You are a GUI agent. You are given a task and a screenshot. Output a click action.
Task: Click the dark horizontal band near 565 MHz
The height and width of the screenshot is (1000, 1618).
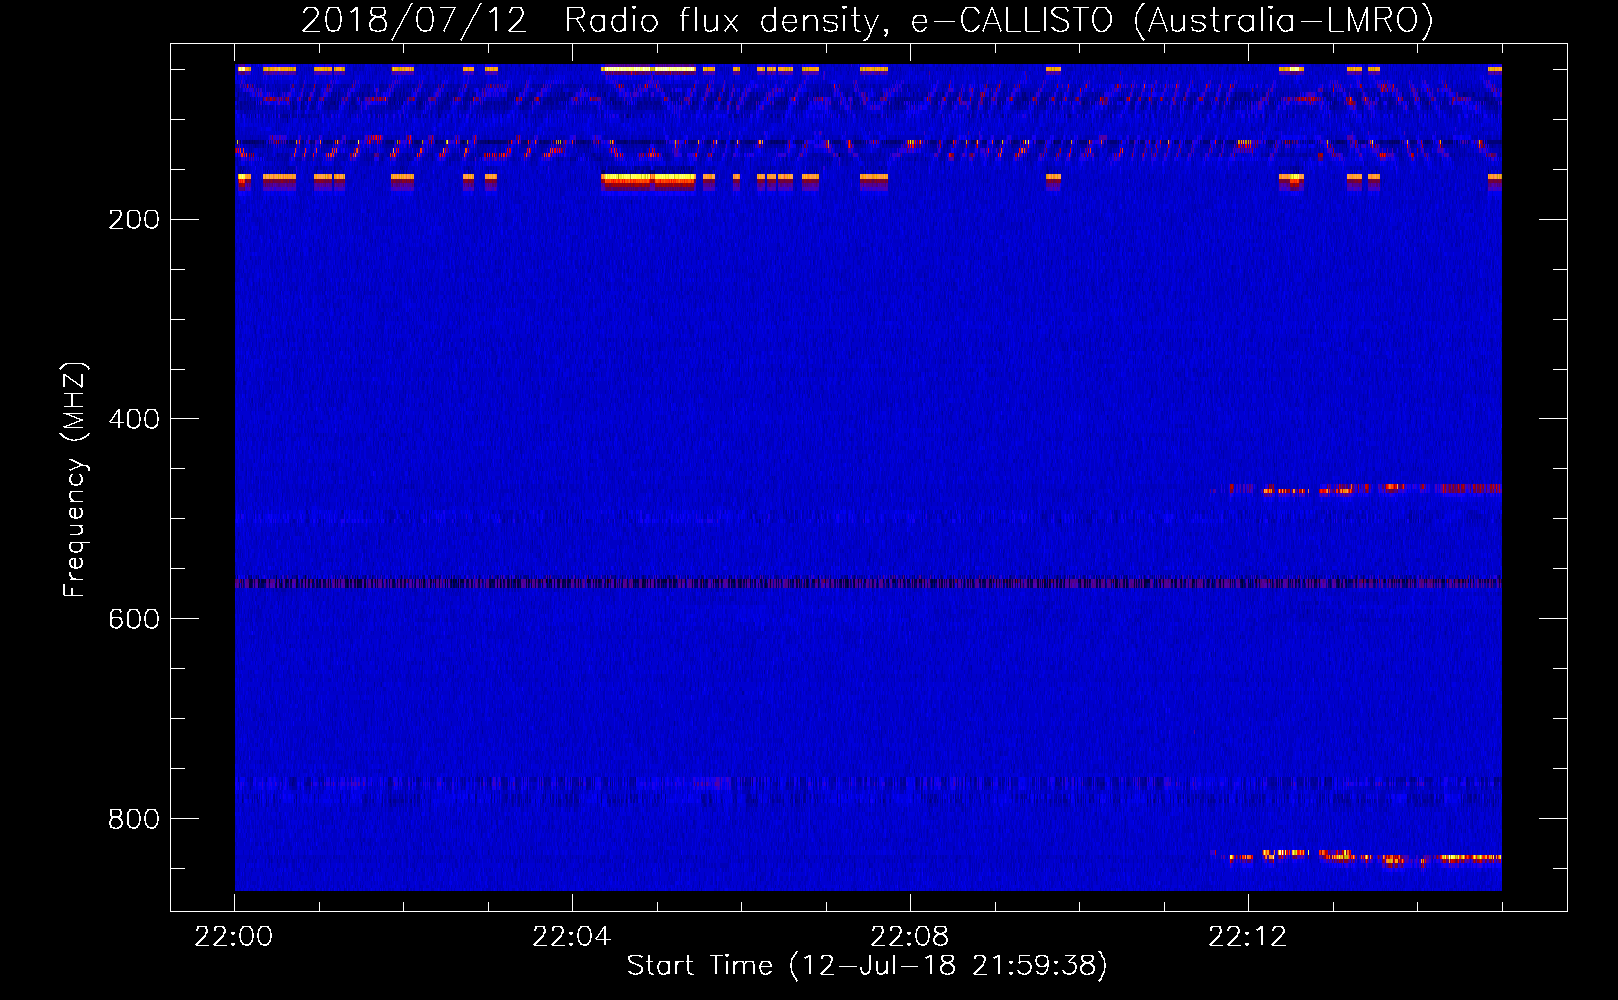pyautogui.click(x=868, y=582)
